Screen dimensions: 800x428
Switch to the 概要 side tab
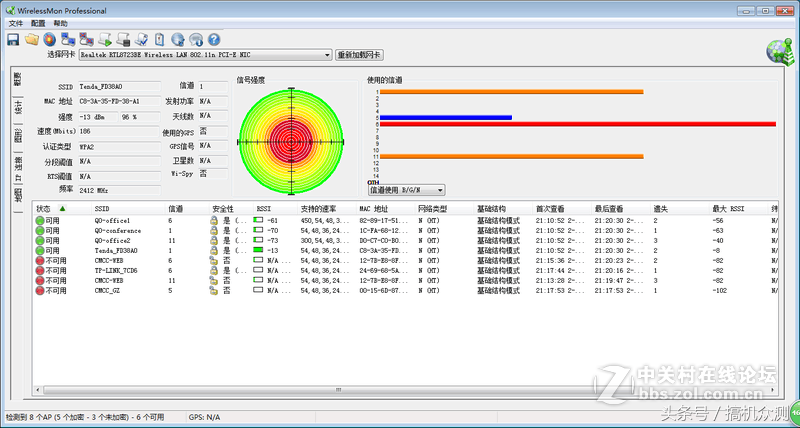(x=18, y=80)
